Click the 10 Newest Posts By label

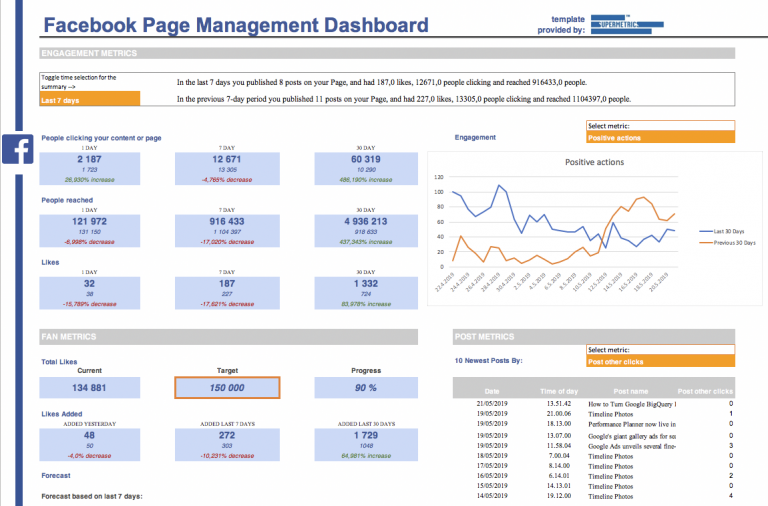[488, 361]
